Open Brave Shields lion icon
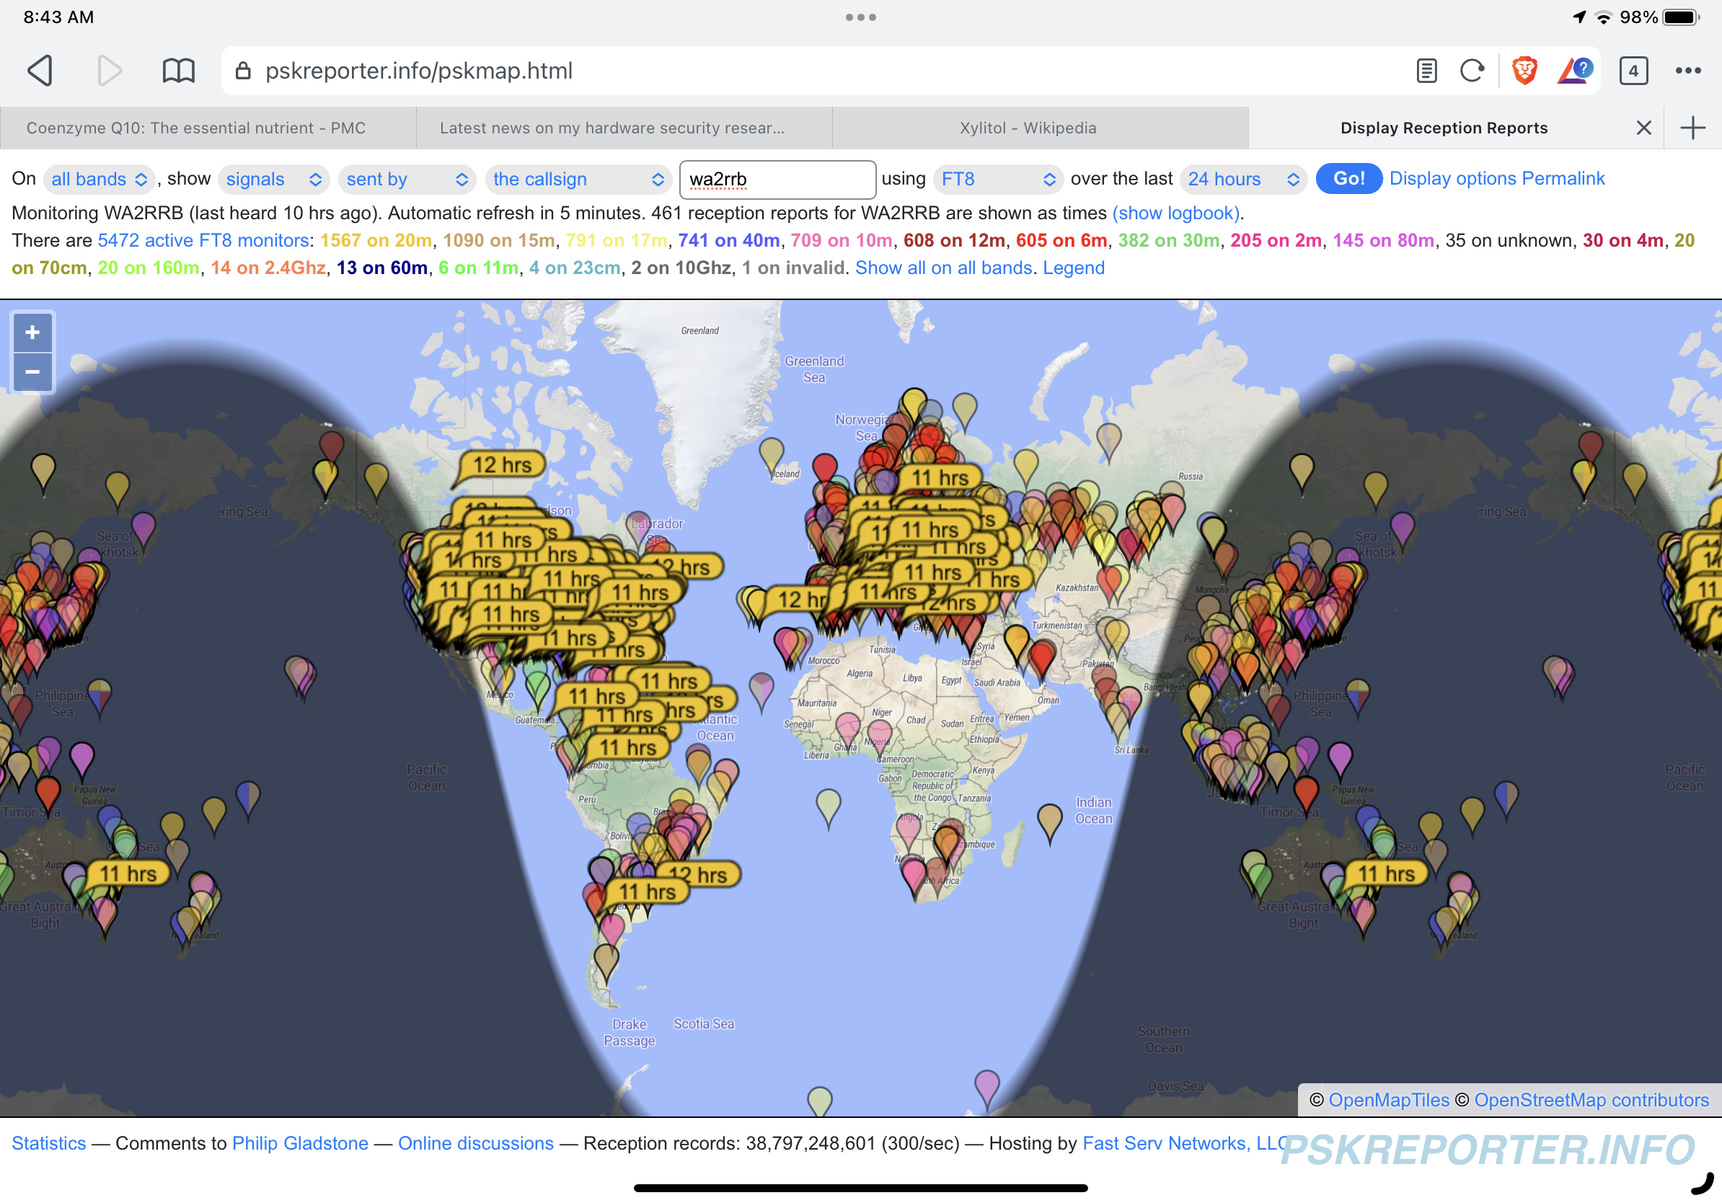This screenshot has height=1203, width=1722. 1524,71
